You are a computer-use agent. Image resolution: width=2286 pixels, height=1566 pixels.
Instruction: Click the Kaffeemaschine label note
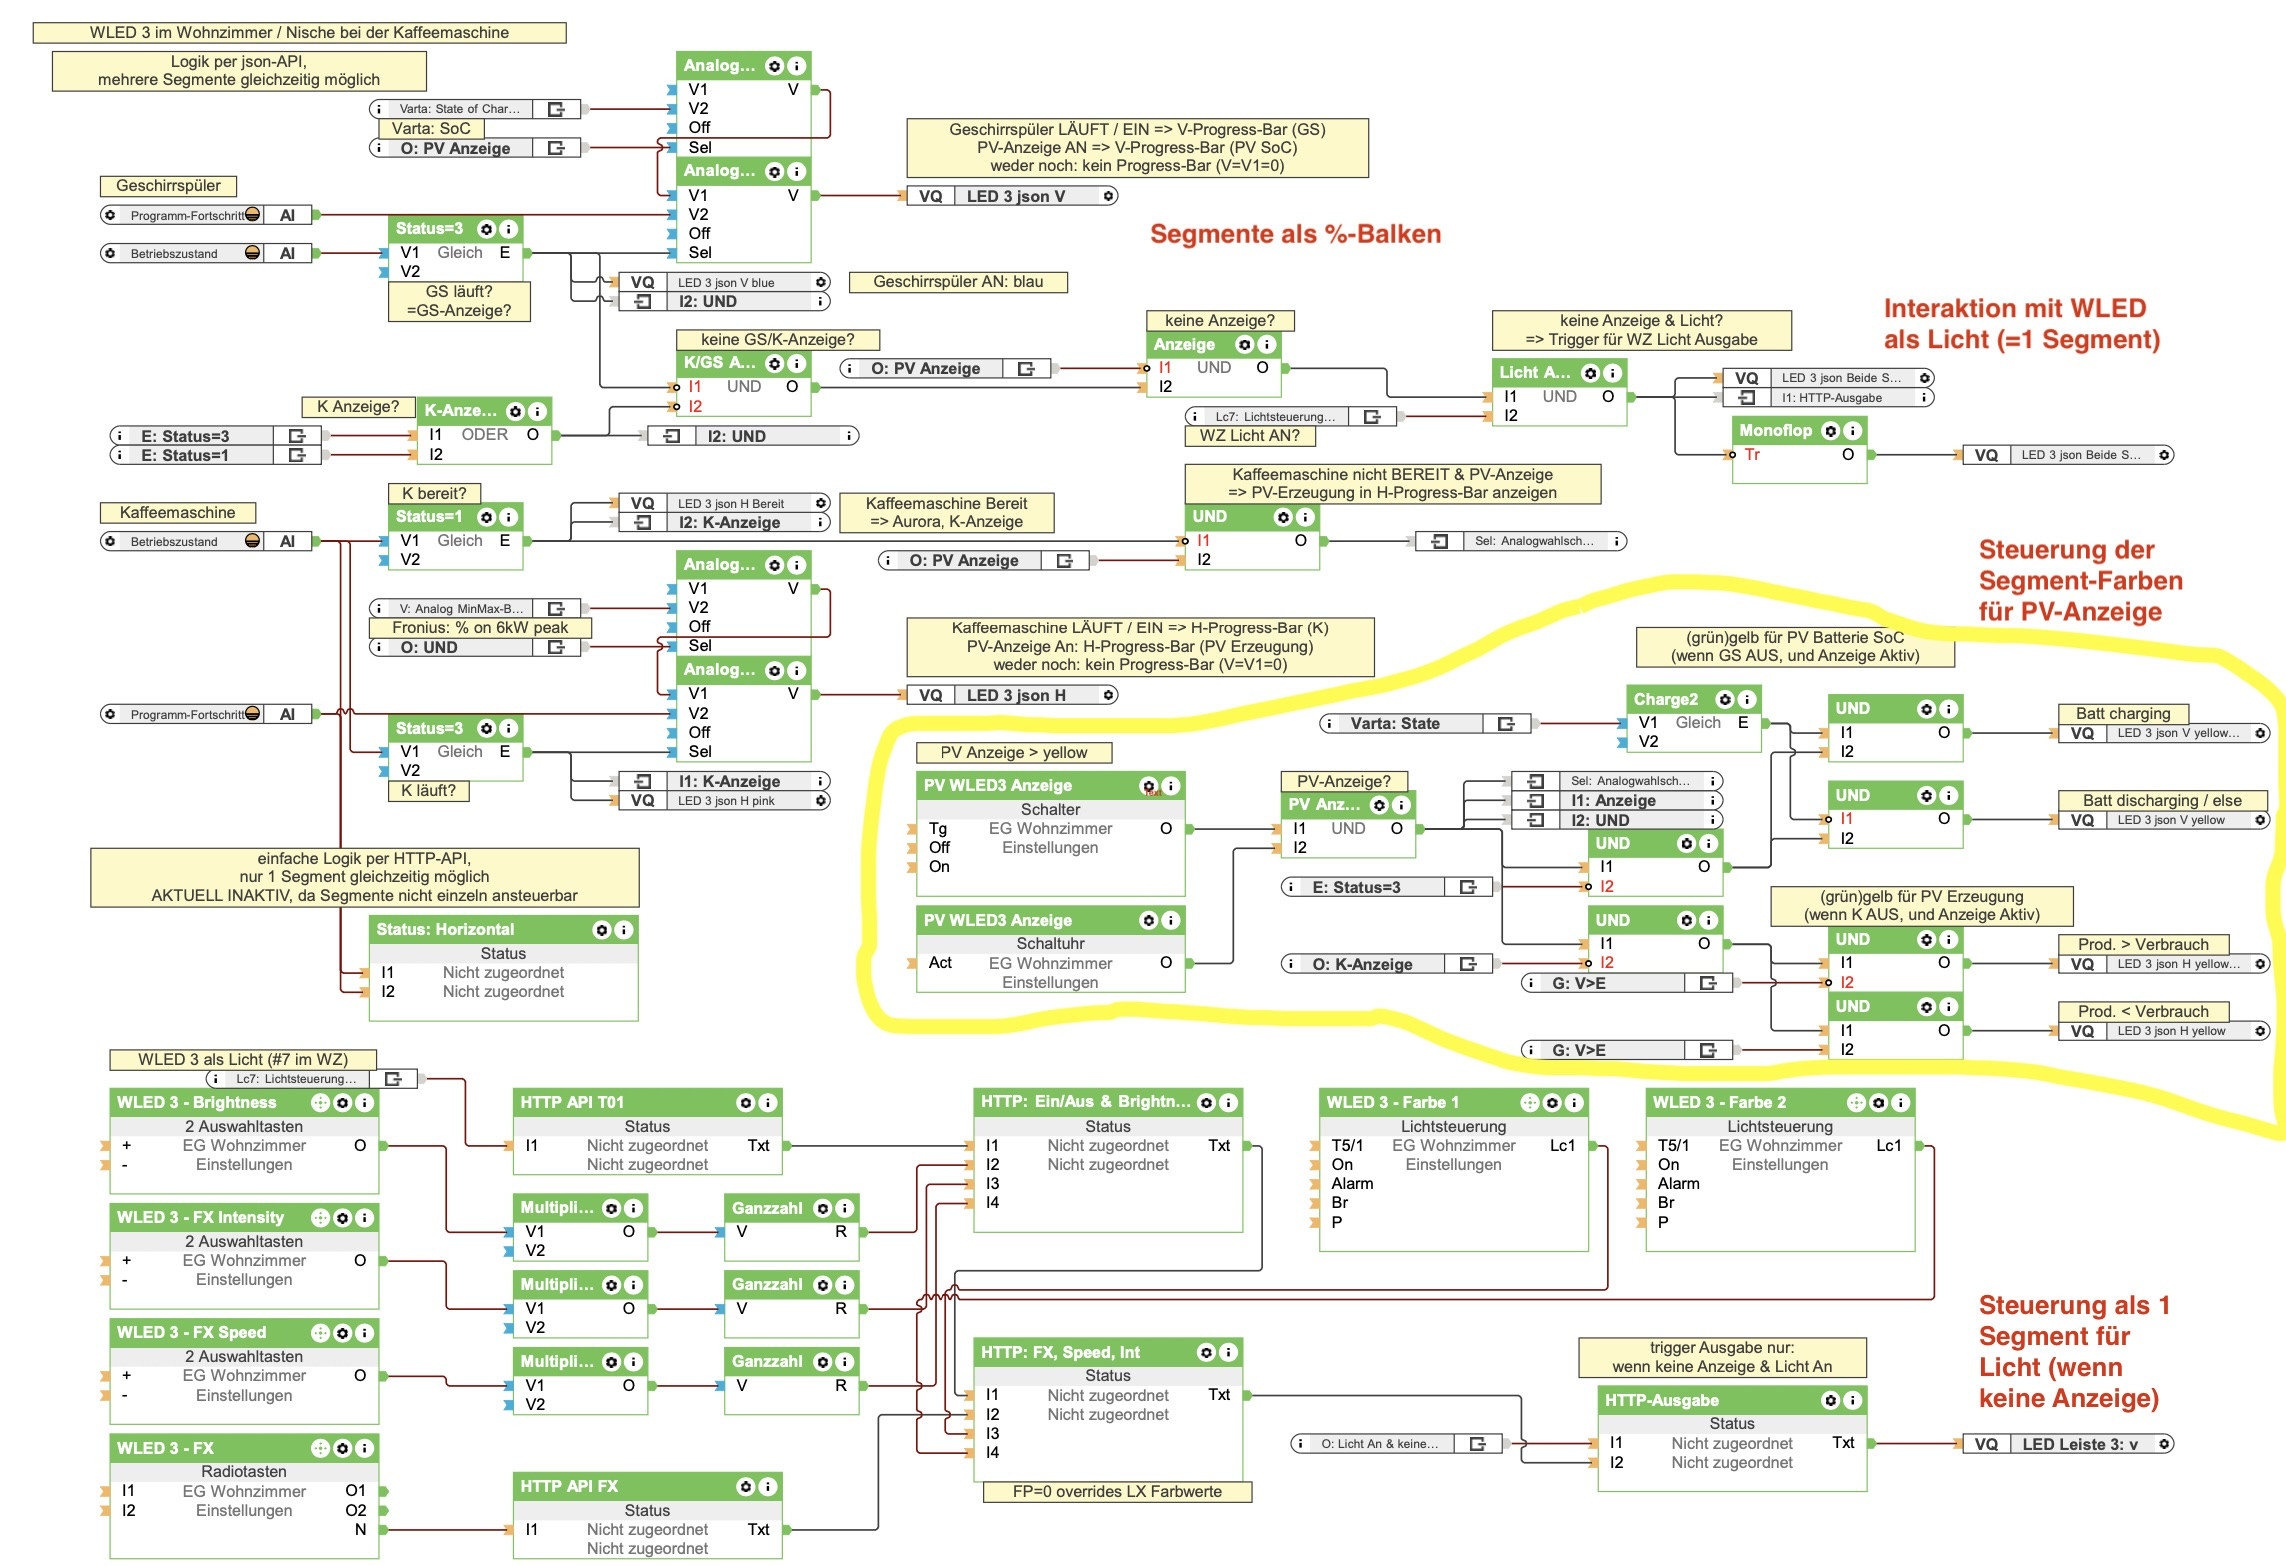tap(178, 513)
